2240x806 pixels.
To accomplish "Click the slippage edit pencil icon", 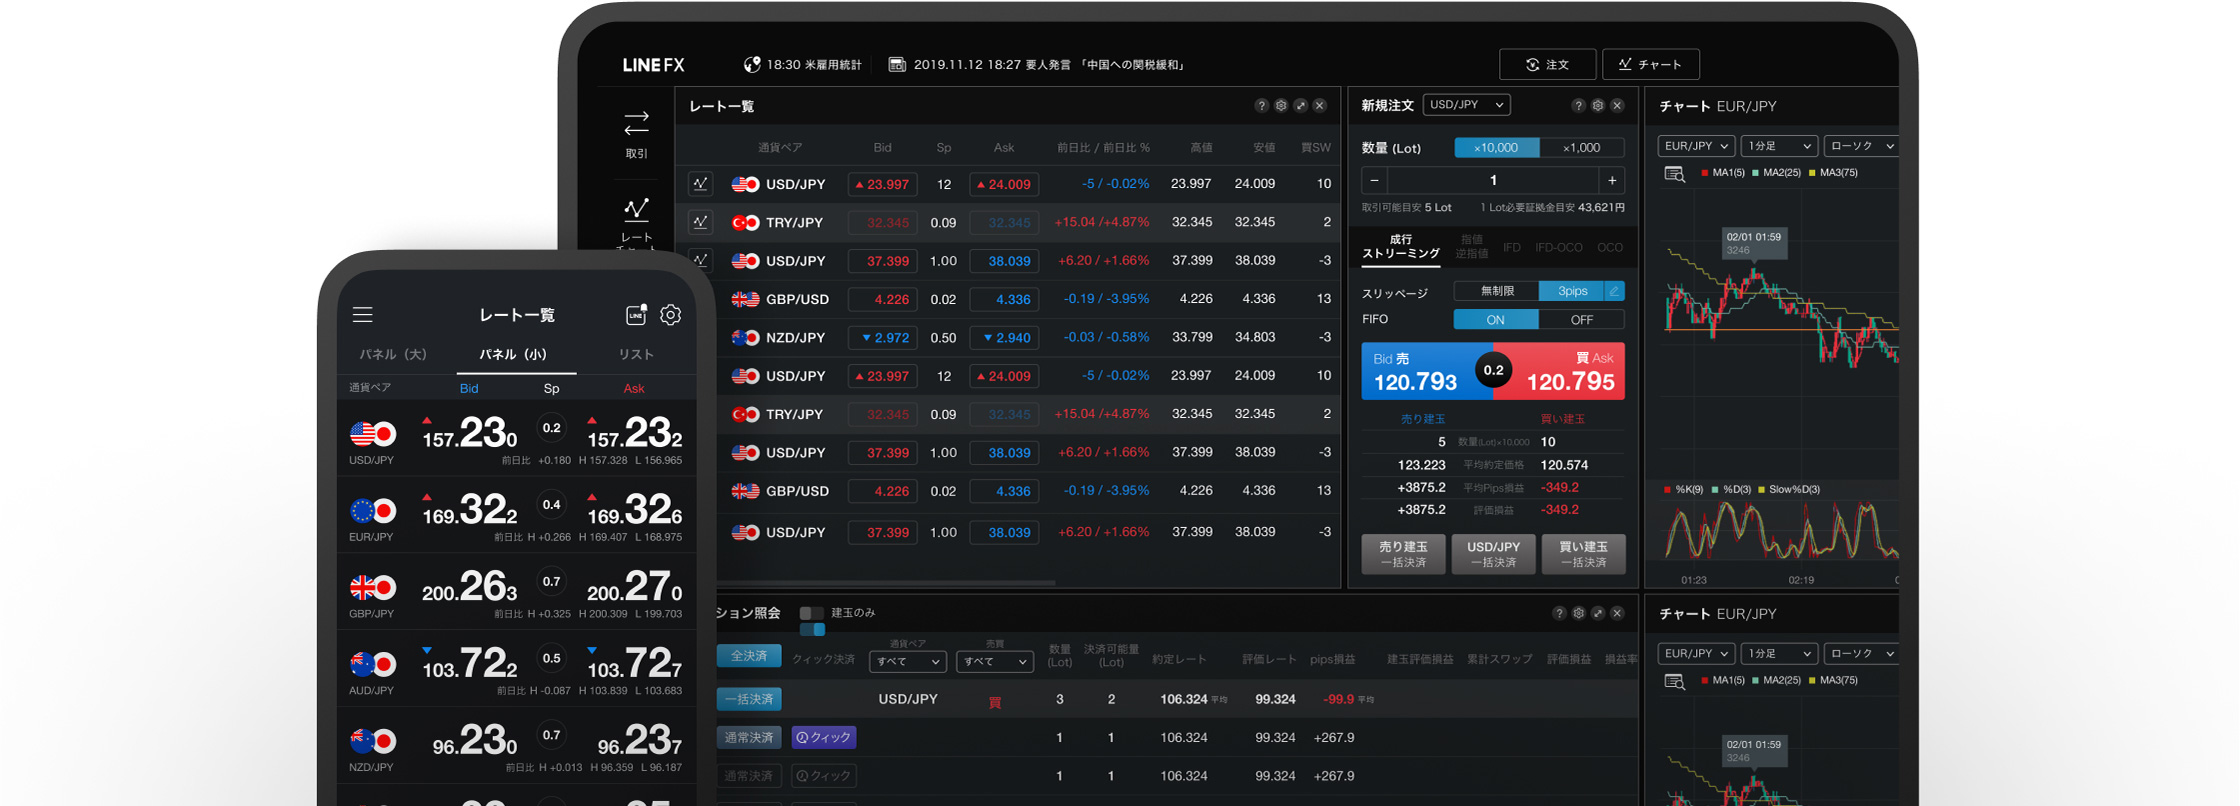I will click(1614, 291).
